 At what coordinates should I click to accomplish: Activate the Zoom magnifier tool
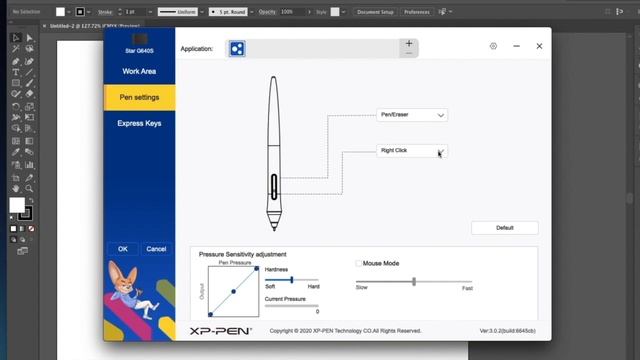29,189
